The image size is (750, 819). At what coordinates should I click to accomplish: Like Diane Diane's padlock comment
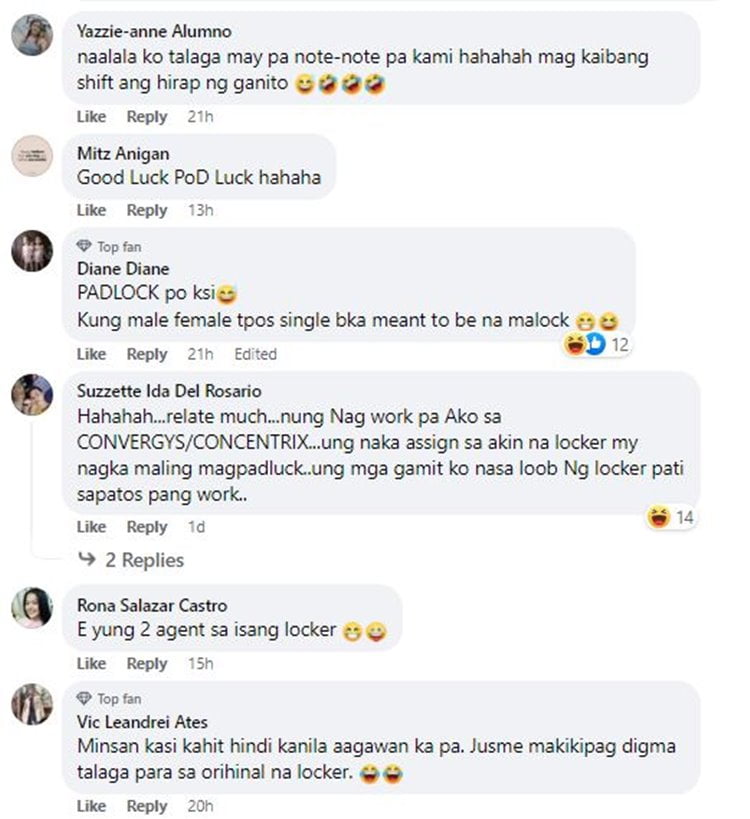pos(91,354)
